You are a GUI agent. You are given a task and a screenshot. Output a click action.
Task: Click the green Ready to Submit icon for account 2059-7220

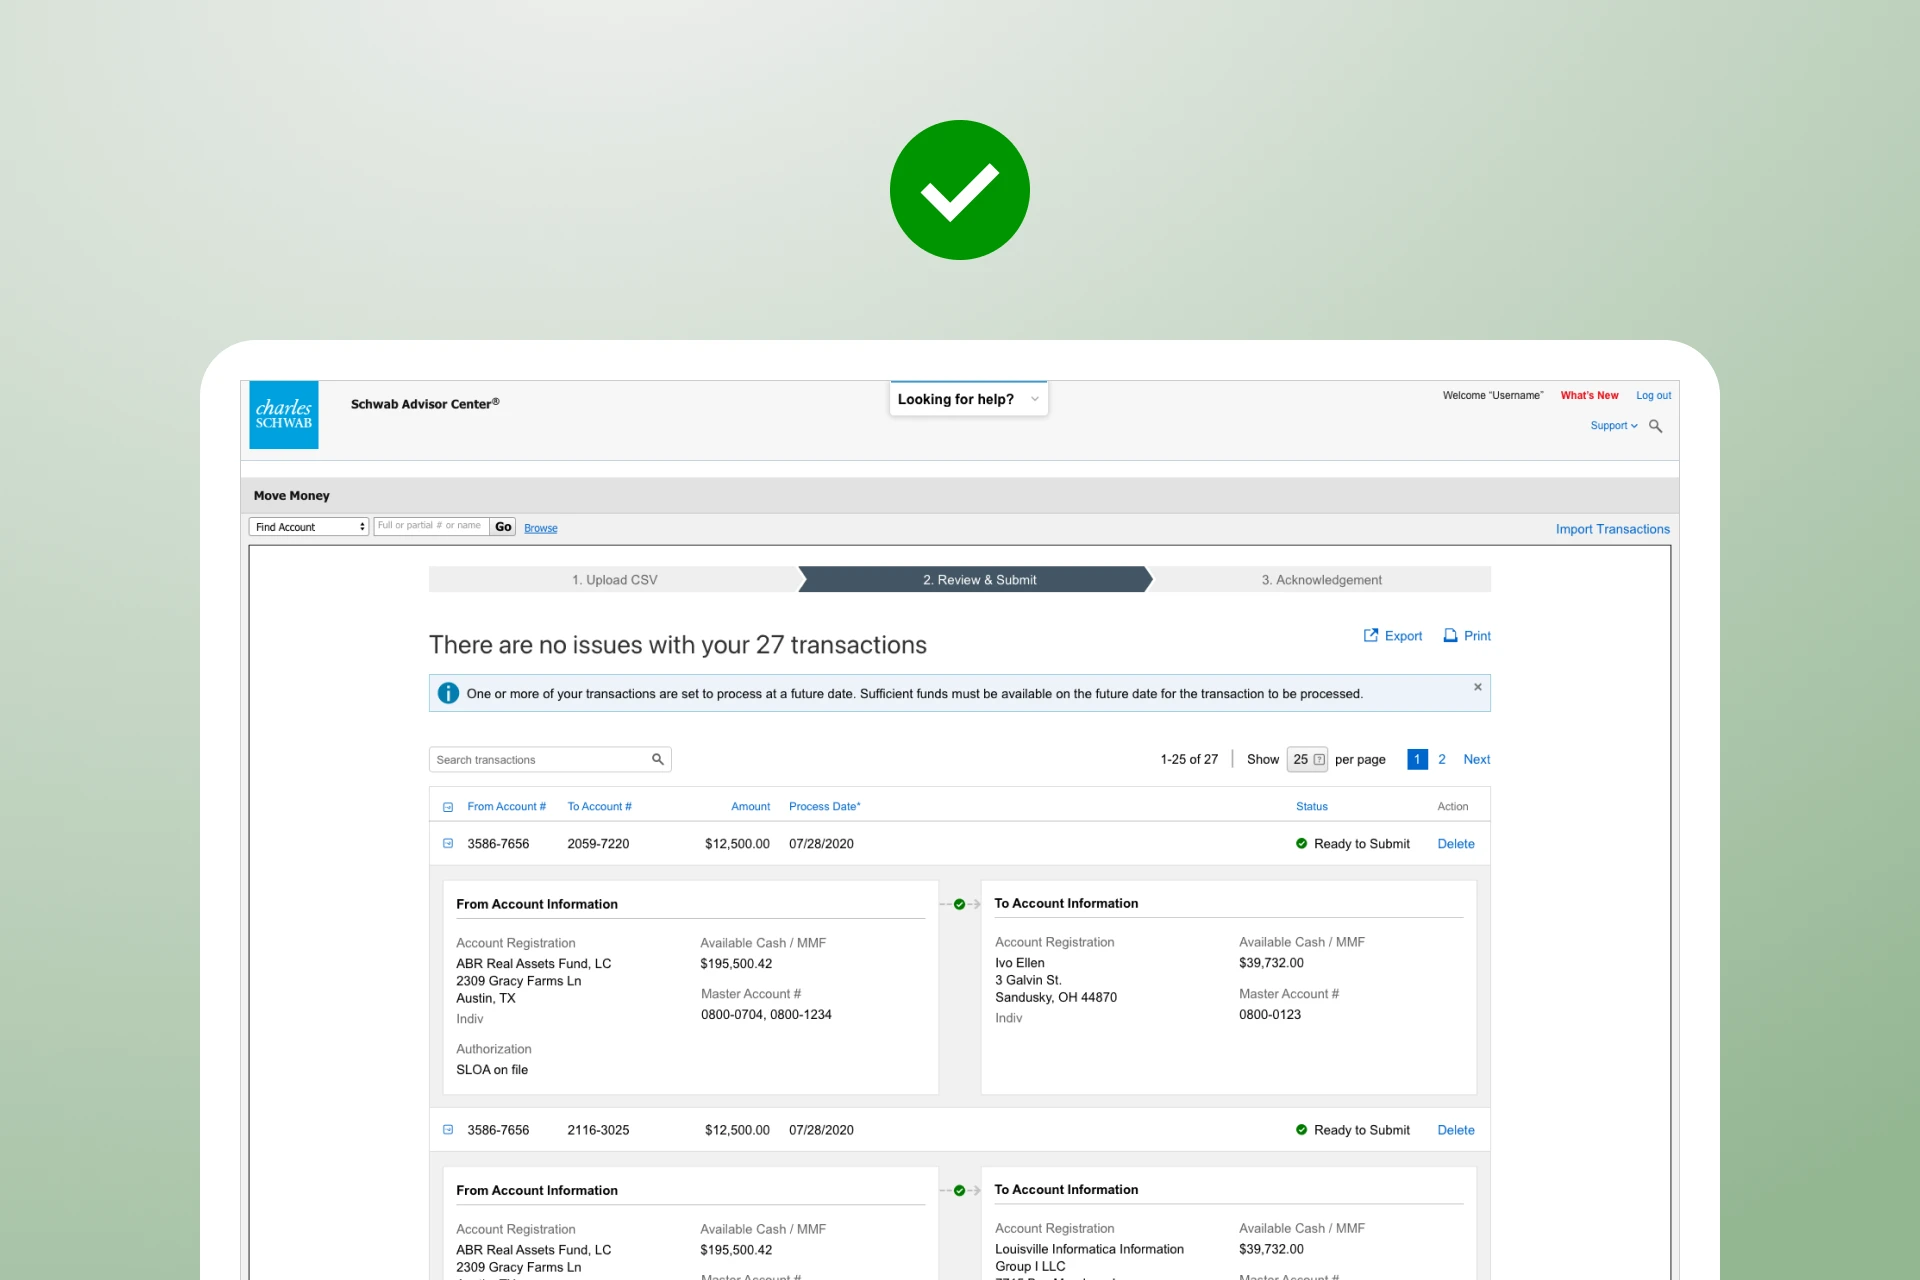pos(1301,843)
